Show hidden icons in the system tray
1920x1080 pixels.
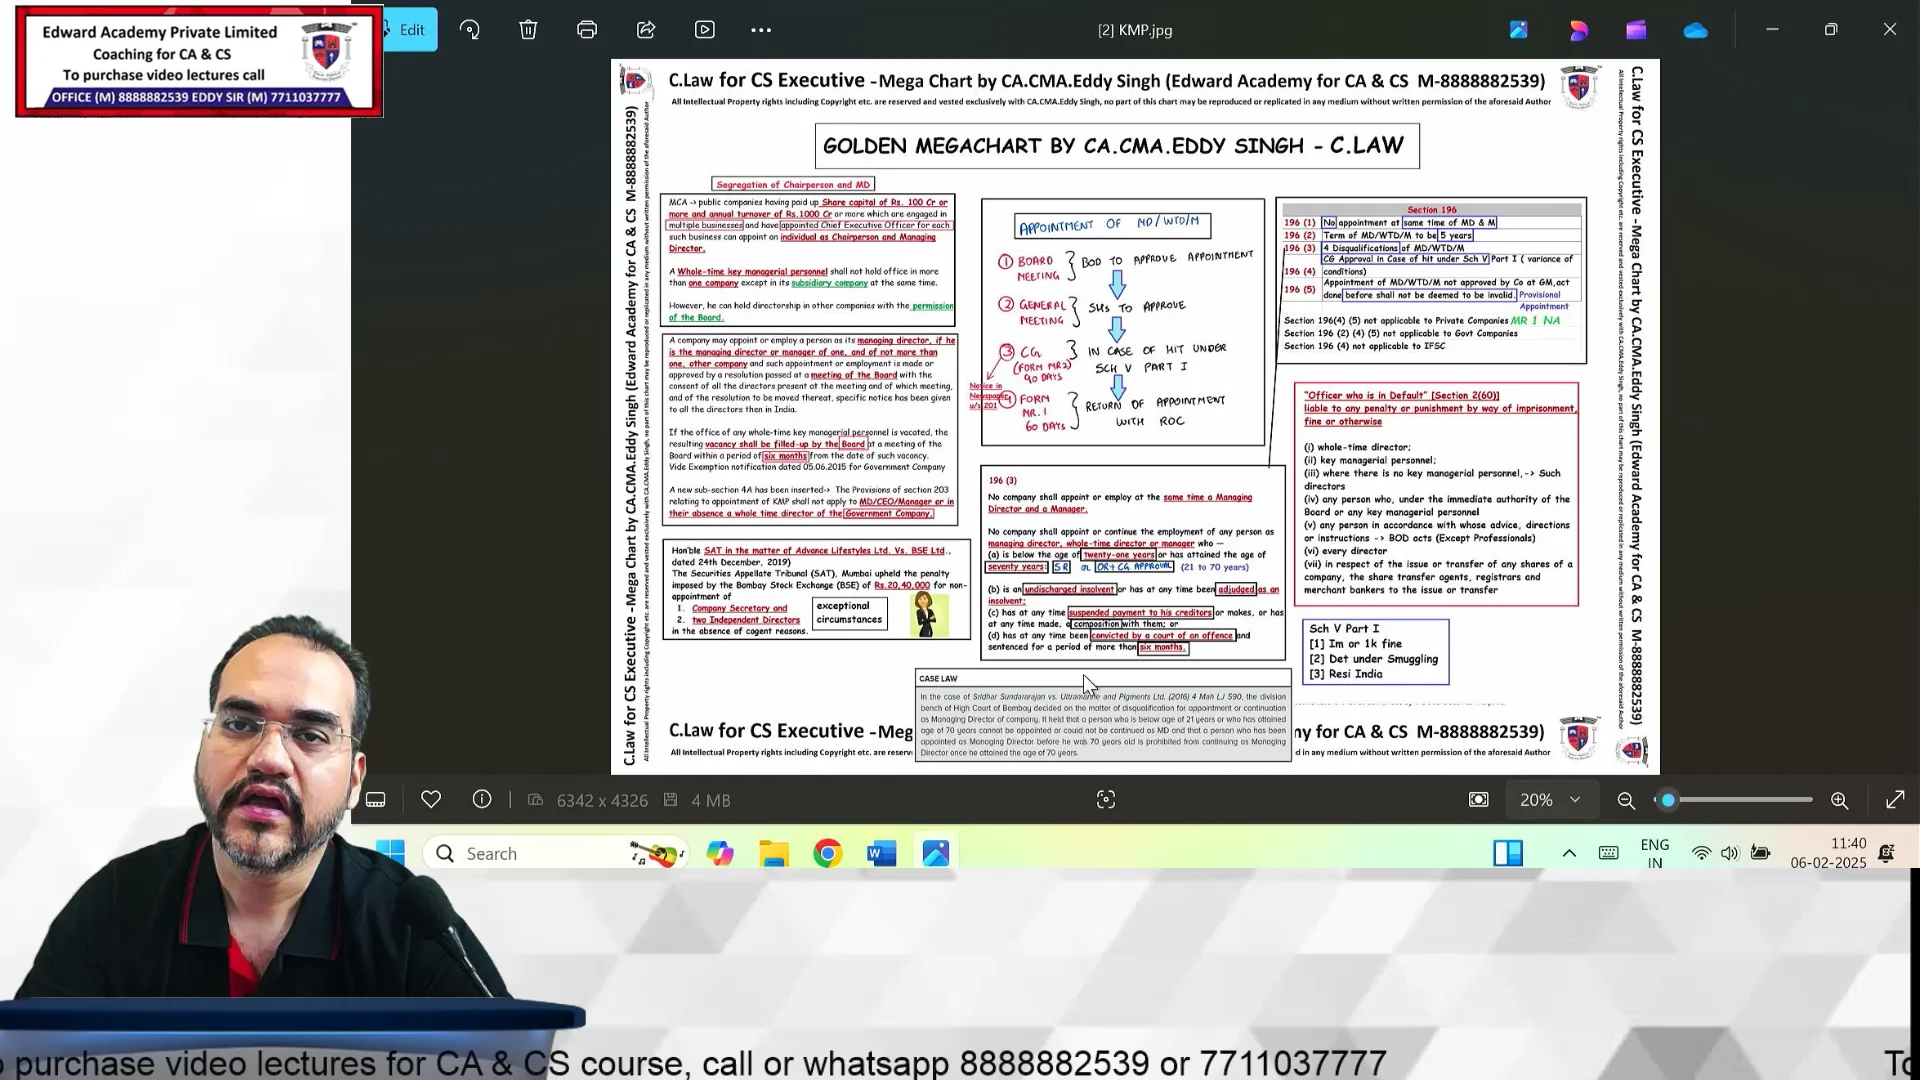point(1569,853)
